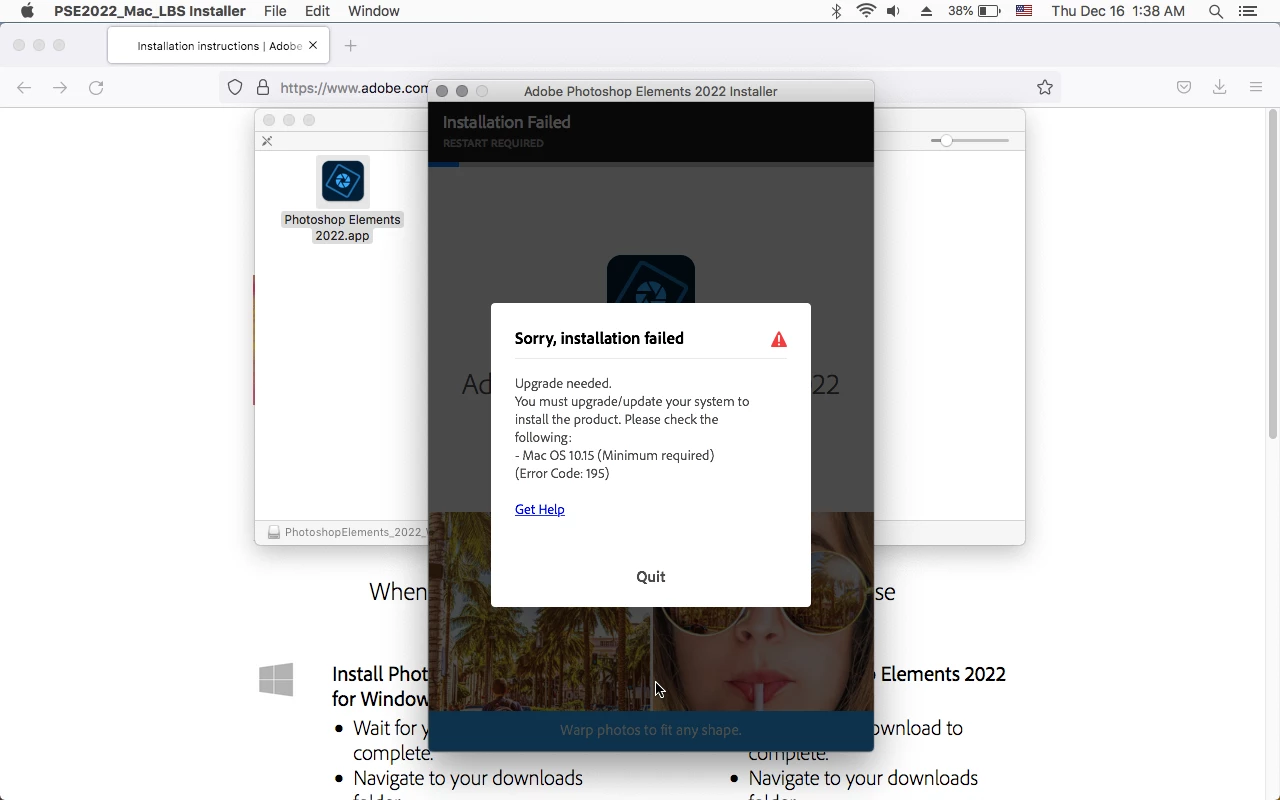Click the shield tracking protection icon
This screenshot has height=800, width=1280.
(235, 88)
